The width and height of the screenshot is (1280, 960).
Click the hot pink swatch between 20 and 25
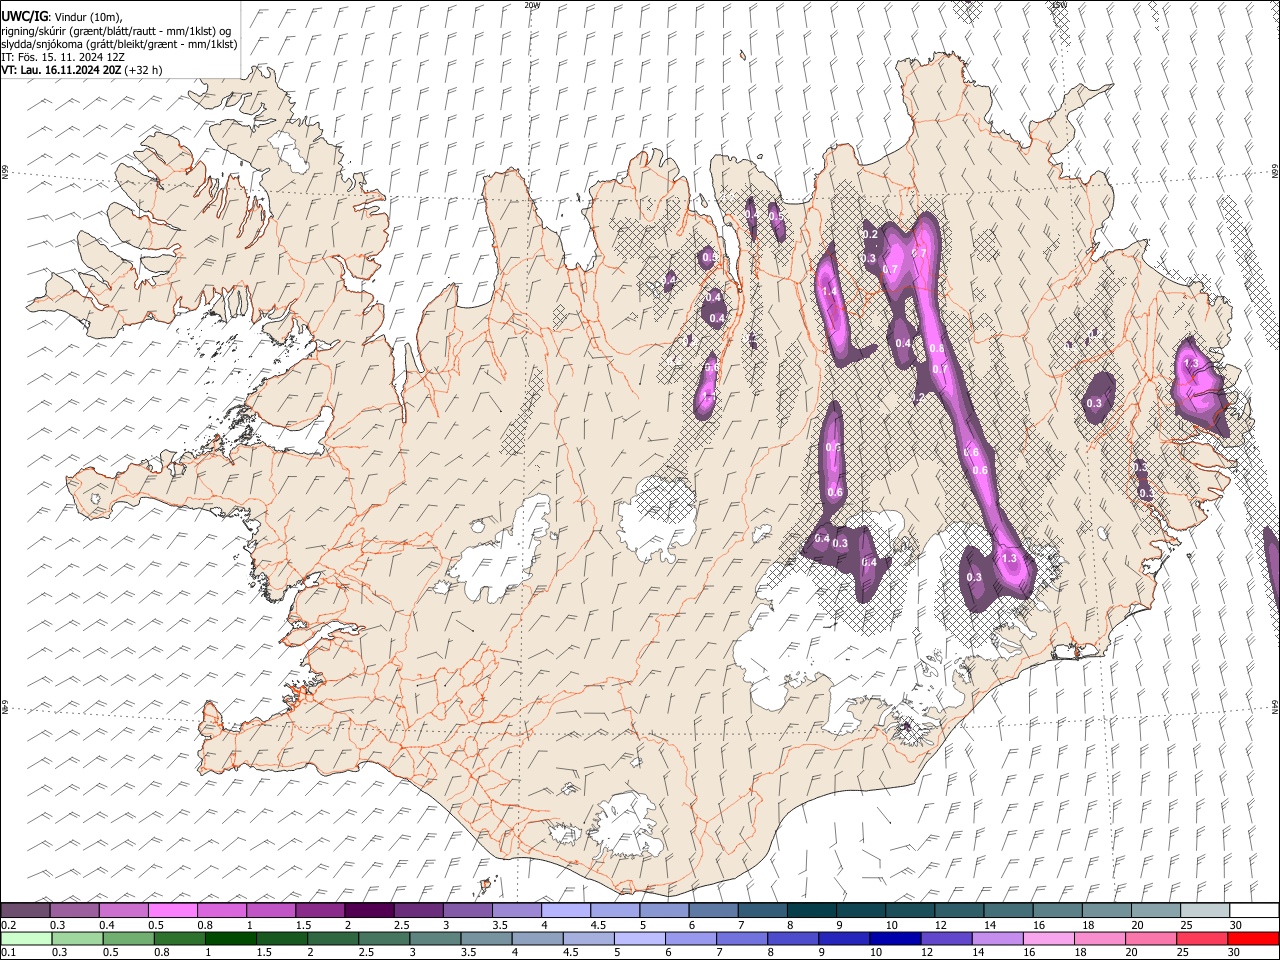pyautogui.click(x=1150, y=938)
